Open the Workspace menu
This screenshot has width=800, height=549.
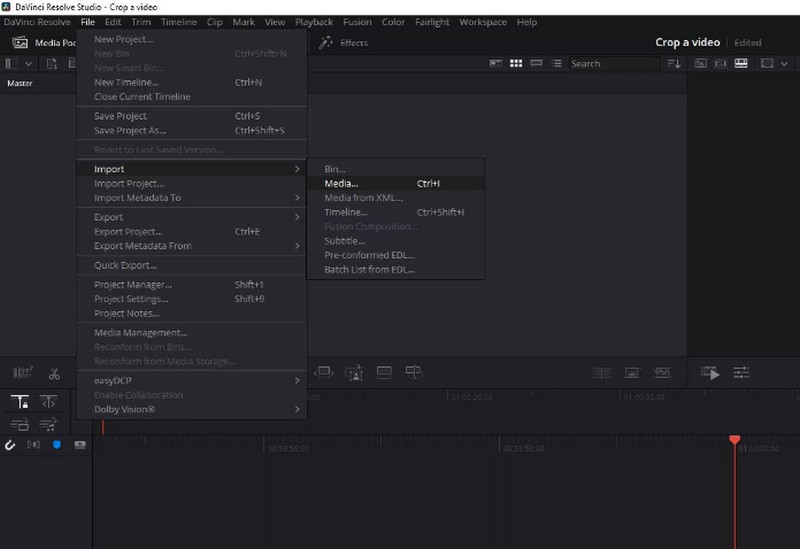pyautogui.click(x=483, y=22)
